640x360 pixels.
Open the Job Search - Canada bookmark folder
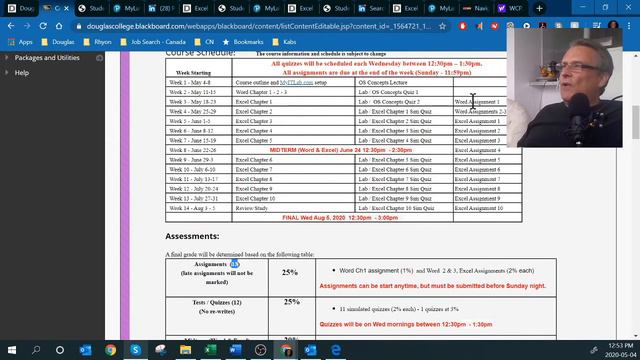click(x=153, y=42)
